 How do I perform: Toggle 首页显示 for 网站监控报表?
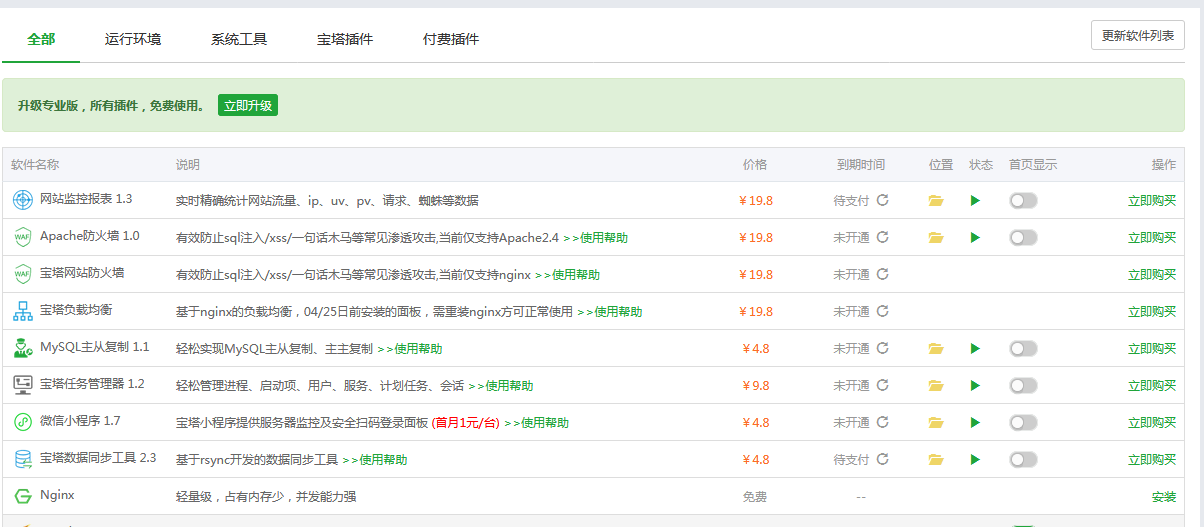coord(1023,200)
